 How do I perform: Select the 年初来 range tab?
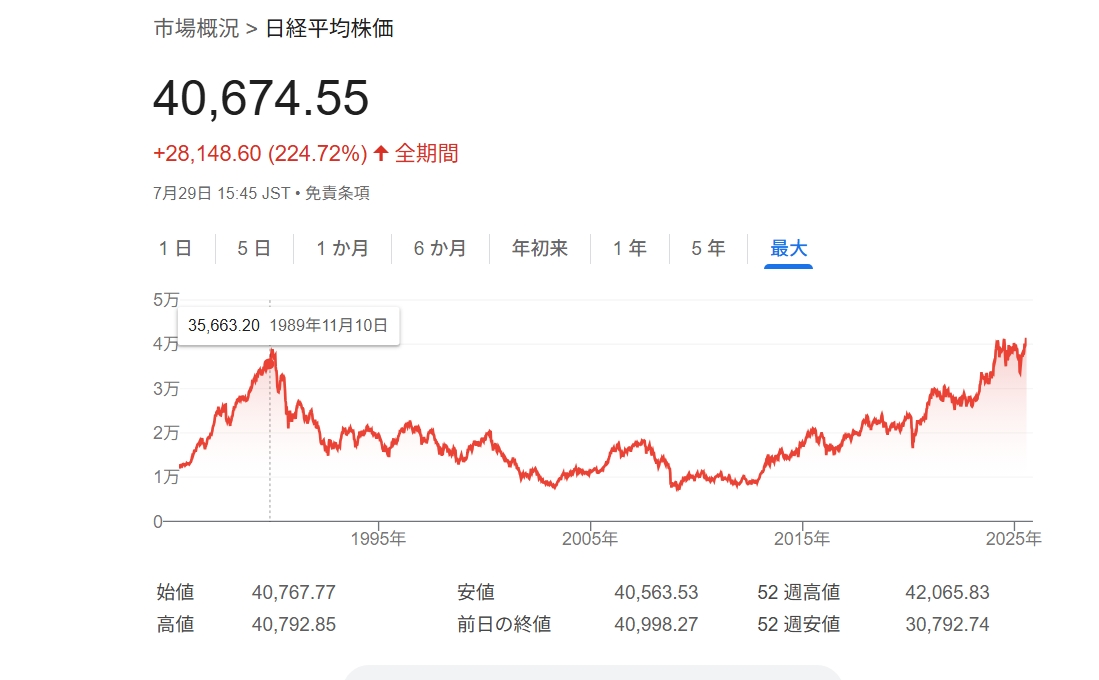click(540, 248)
